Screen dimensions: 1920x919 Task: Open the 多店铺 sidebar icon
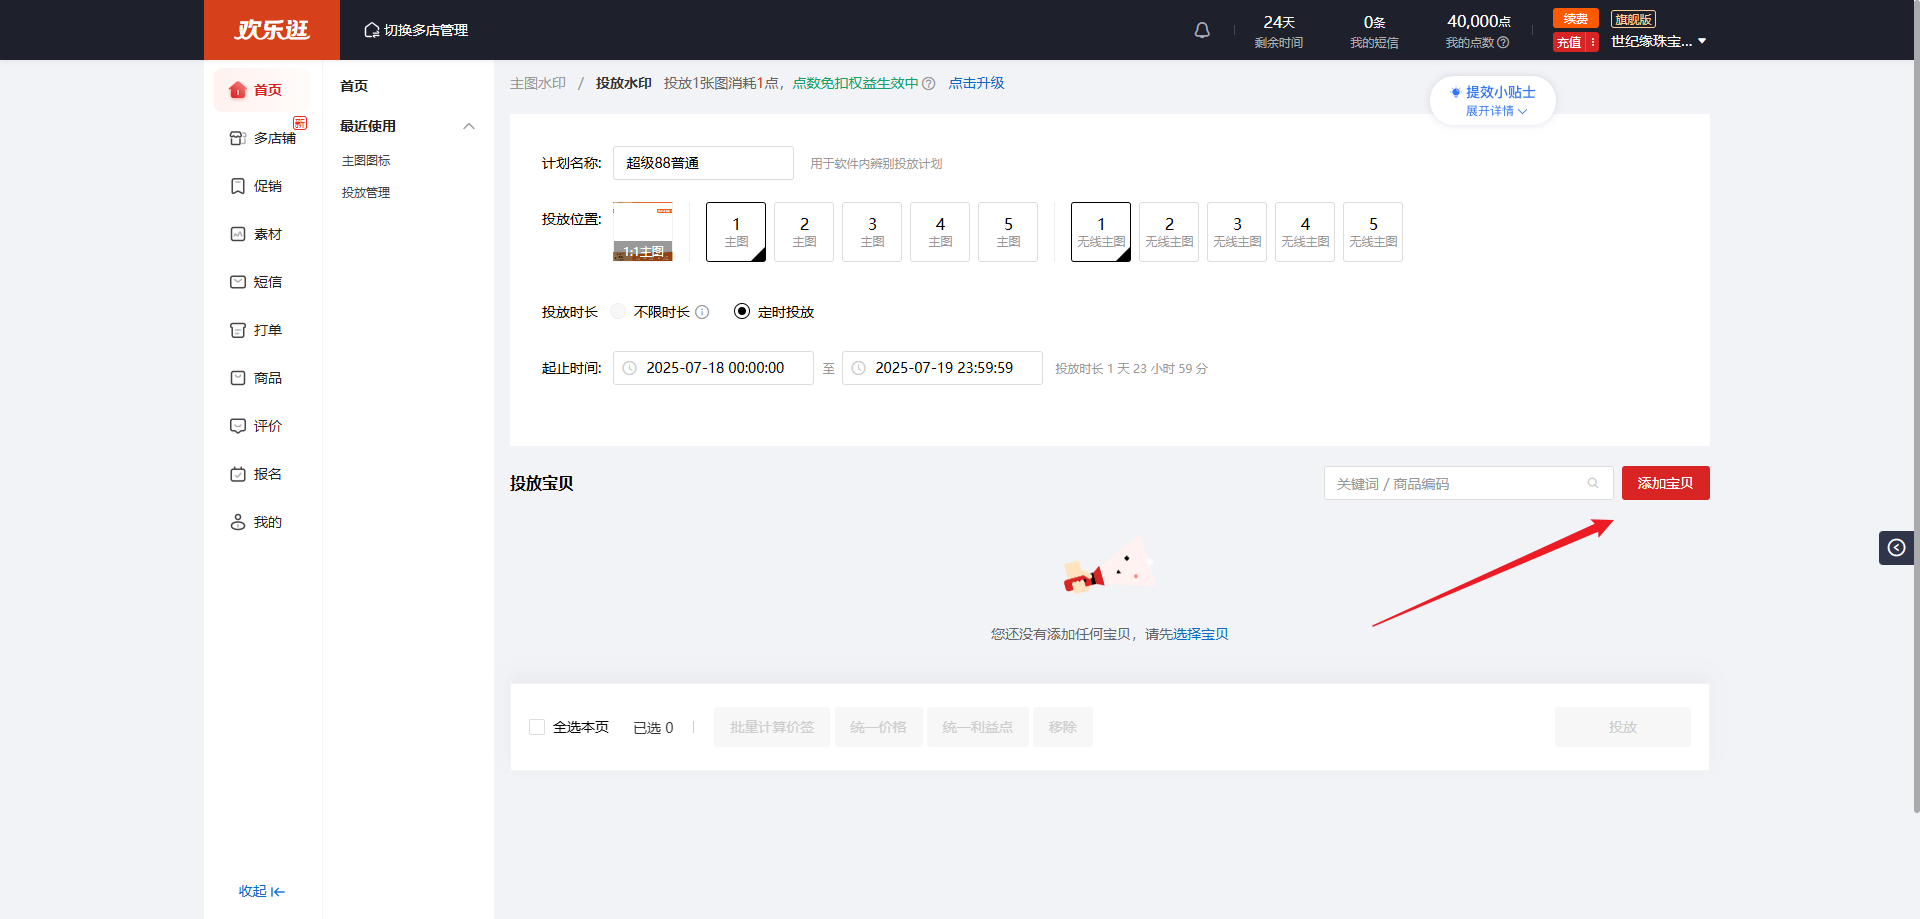click(x=238, y=138)
